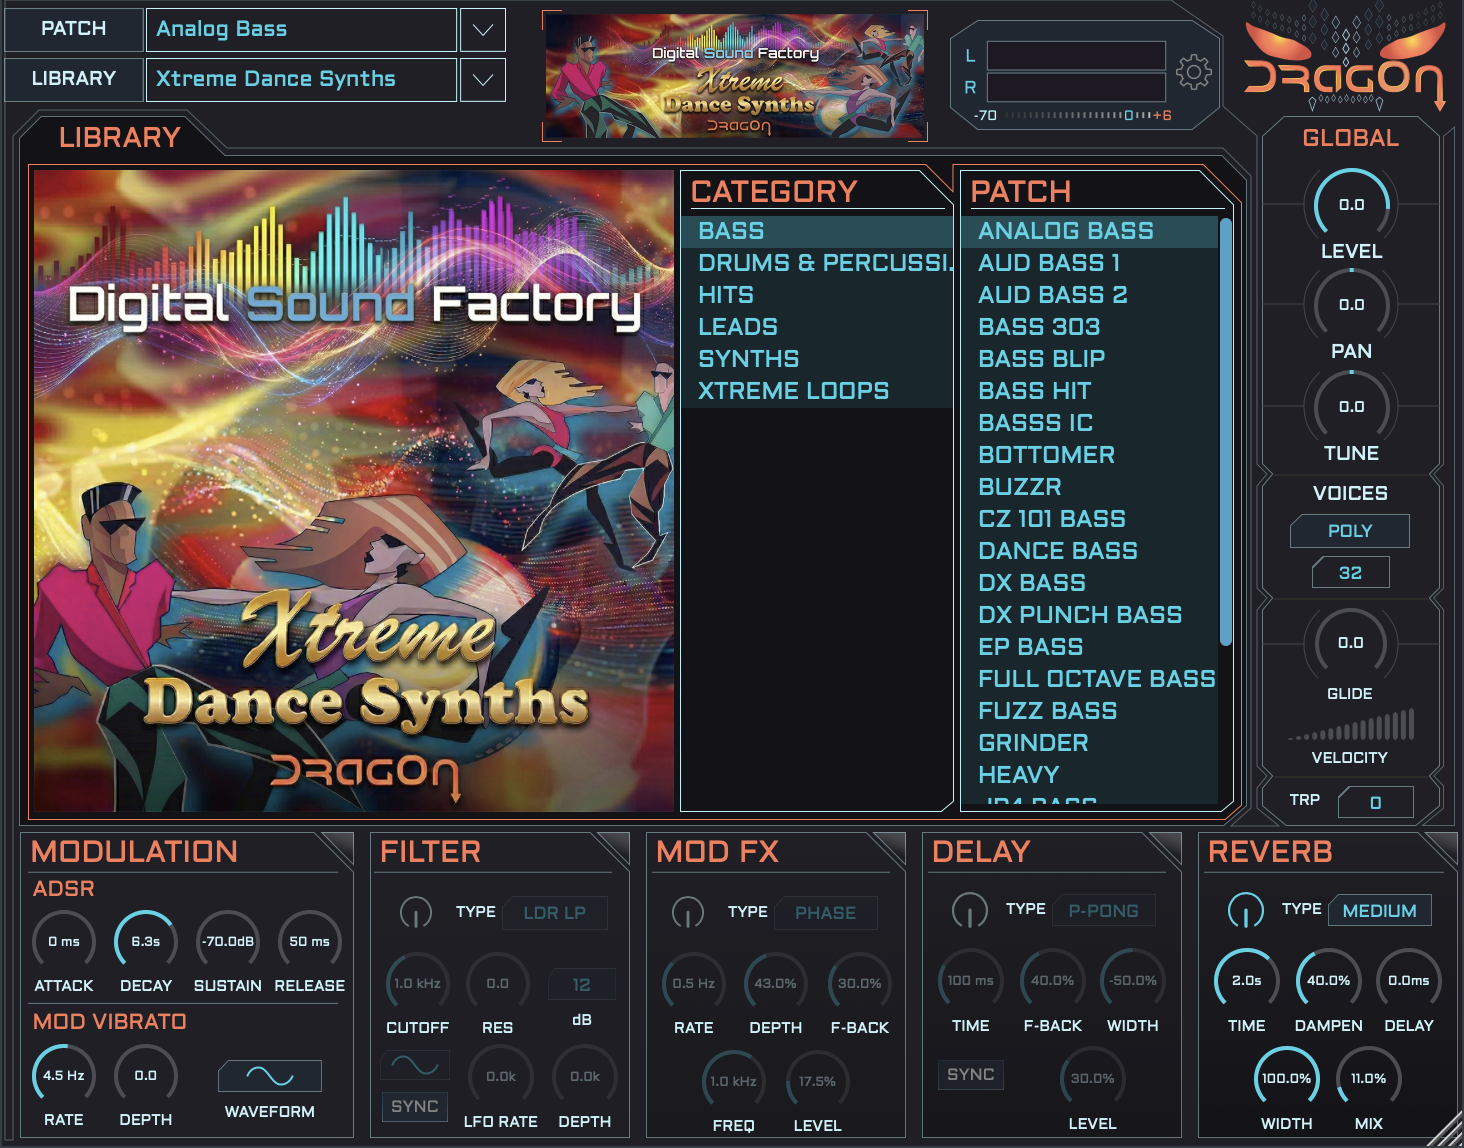The height and width of the screenshot is (1148, 1464).
Task: Click the Filter CUTOFF knob
Action: [417, 984]
